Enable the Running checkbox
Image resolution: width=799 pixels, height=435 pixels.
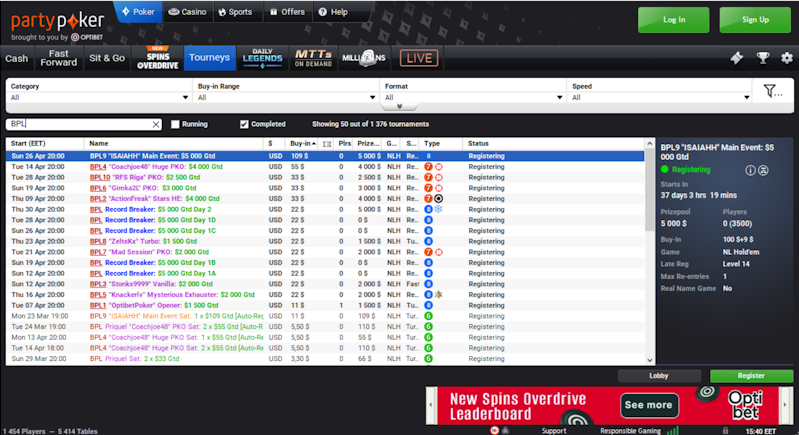[x=175, y=124]
